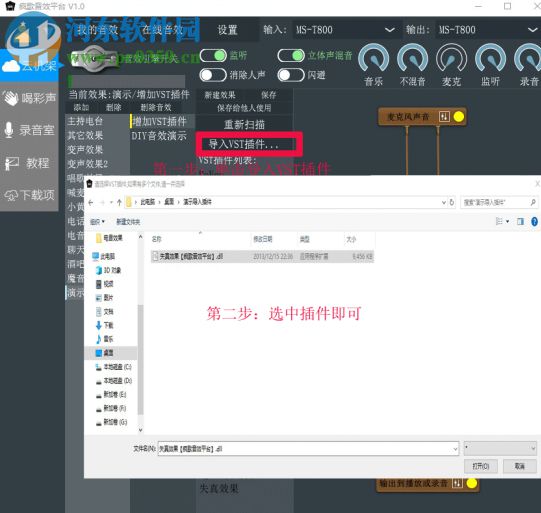Select the 增加VST插件 effect entry
The image size is (541, 513).
coord(159,121)
